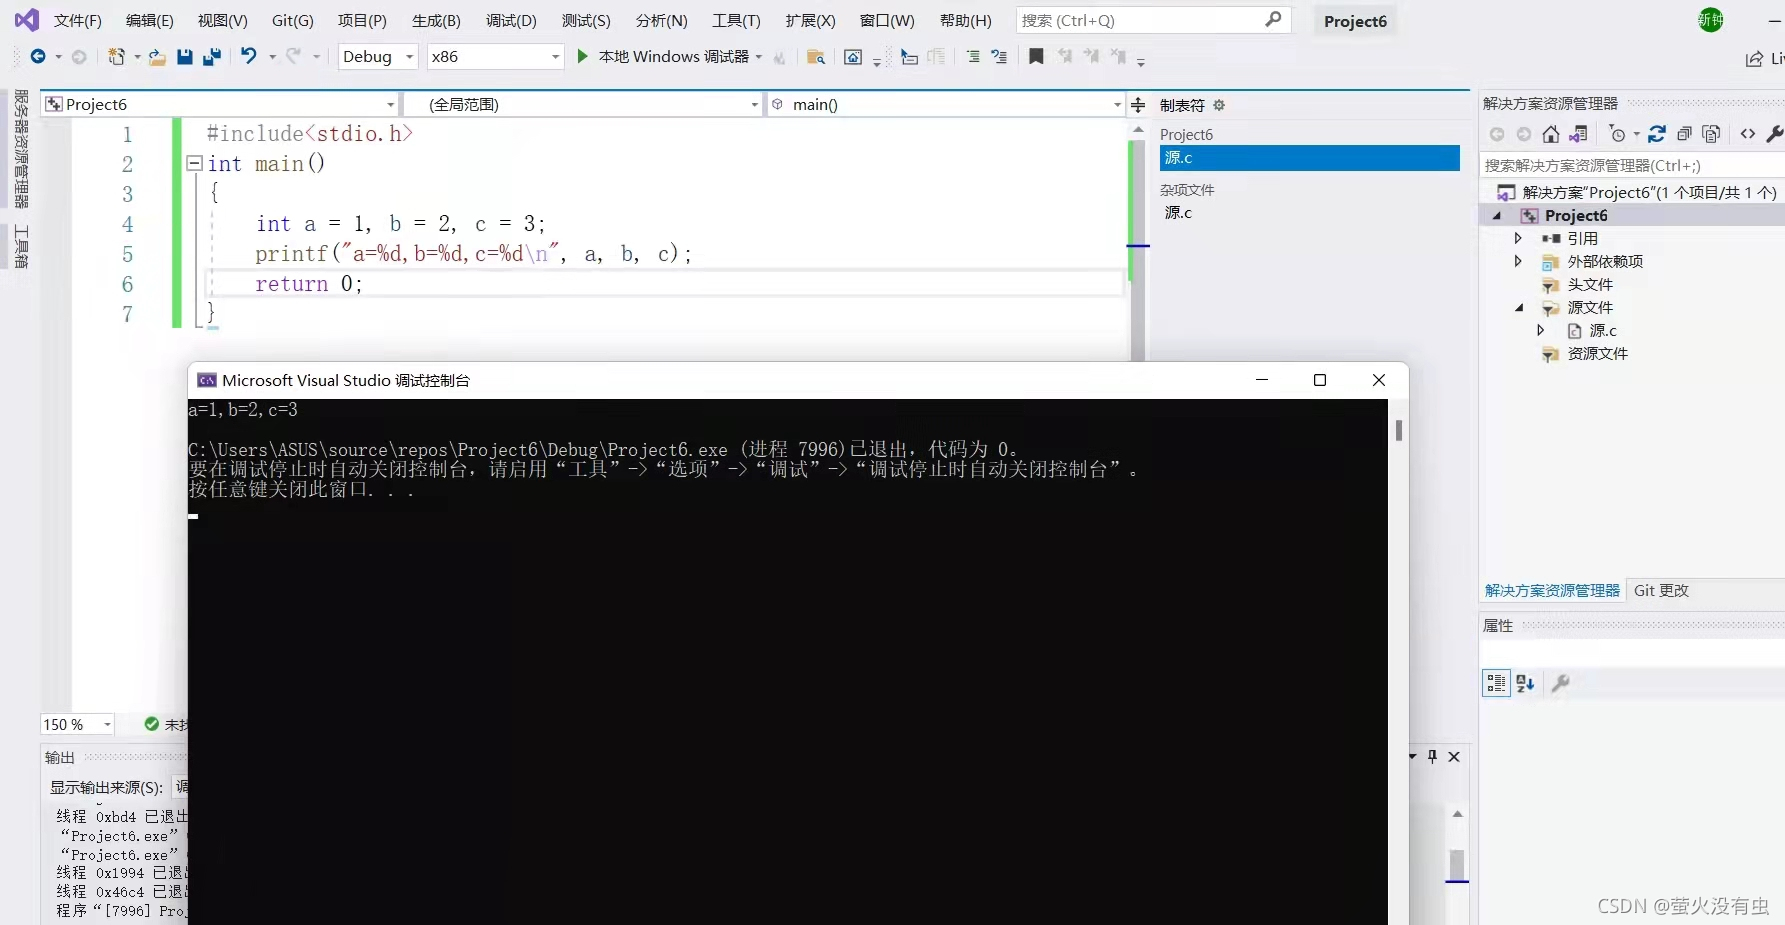Open the 扩展(X) menu
Viewport: 1785px width, 925px height.
pos(810,21)
